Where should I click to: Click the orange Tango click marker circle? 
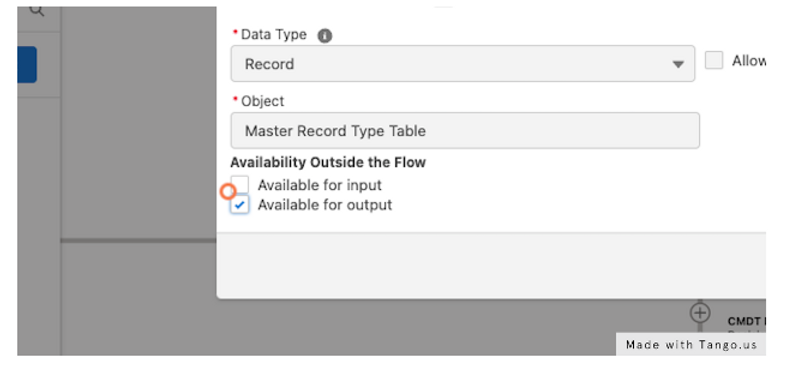pyautogui.click(x=228, y=191)
